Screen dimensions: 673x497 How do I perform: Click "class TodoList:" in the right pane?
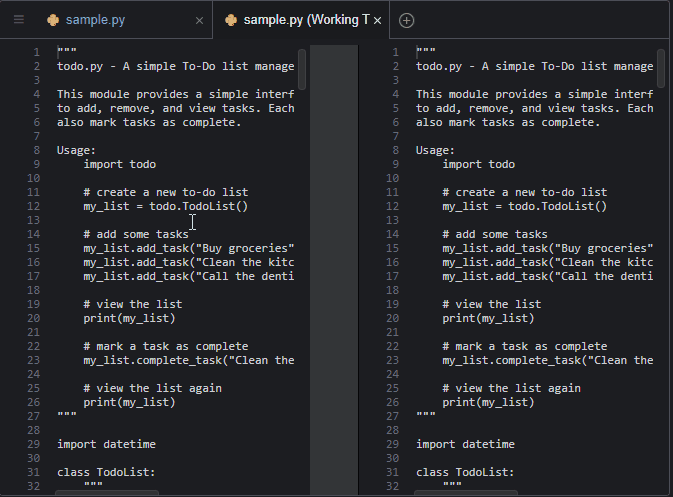point(465,472)
